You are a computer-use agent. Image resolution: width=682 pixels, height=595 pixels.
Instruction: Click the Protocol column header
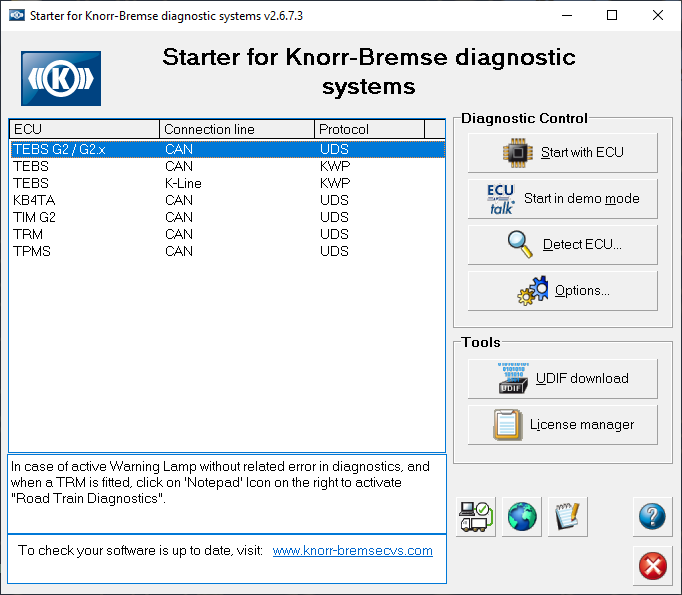click(x=369, y=129)
